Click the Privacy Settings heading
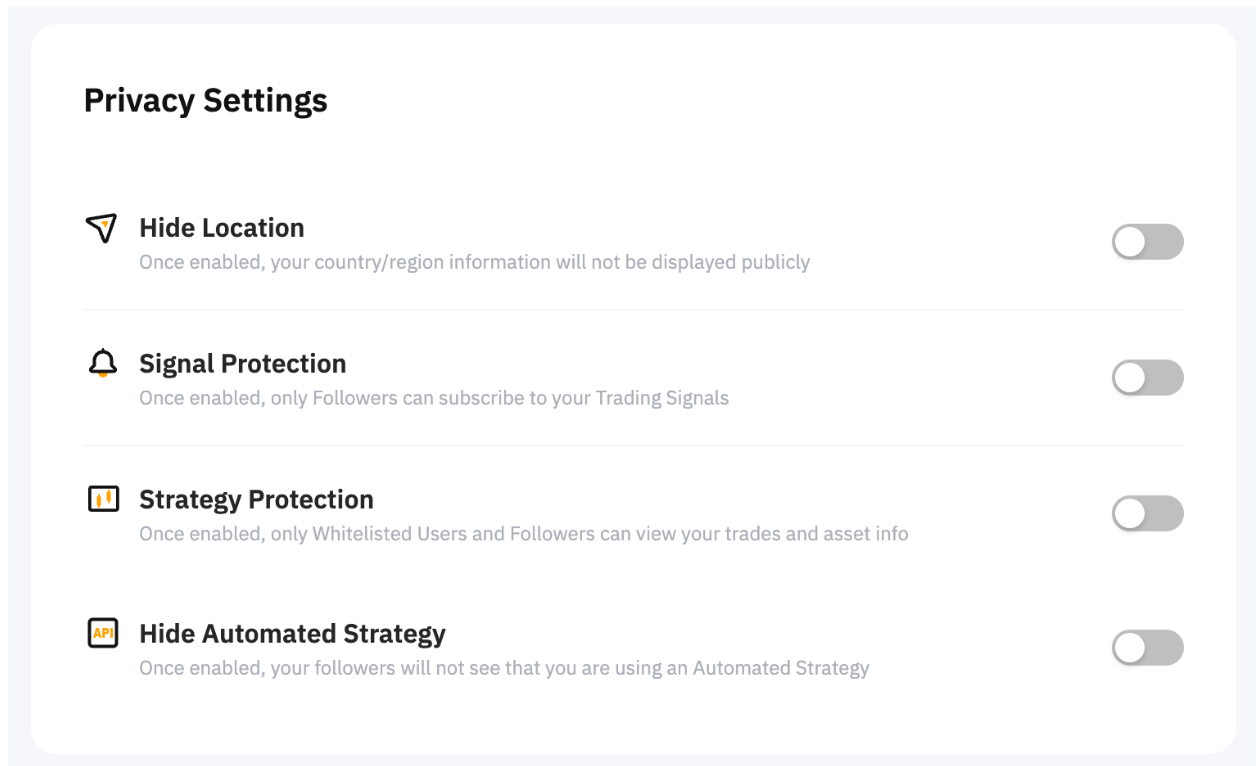Screen dimensions: 1260x766 coord(205,101)
